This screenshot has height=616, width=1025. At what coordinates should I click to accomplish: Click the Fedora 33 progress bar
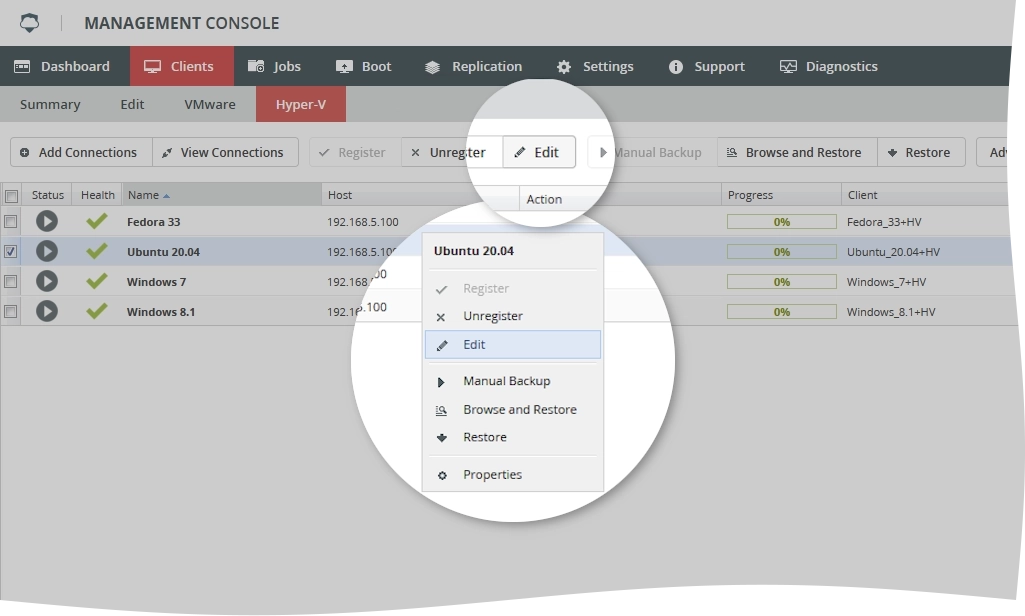[x=782, y=222]
